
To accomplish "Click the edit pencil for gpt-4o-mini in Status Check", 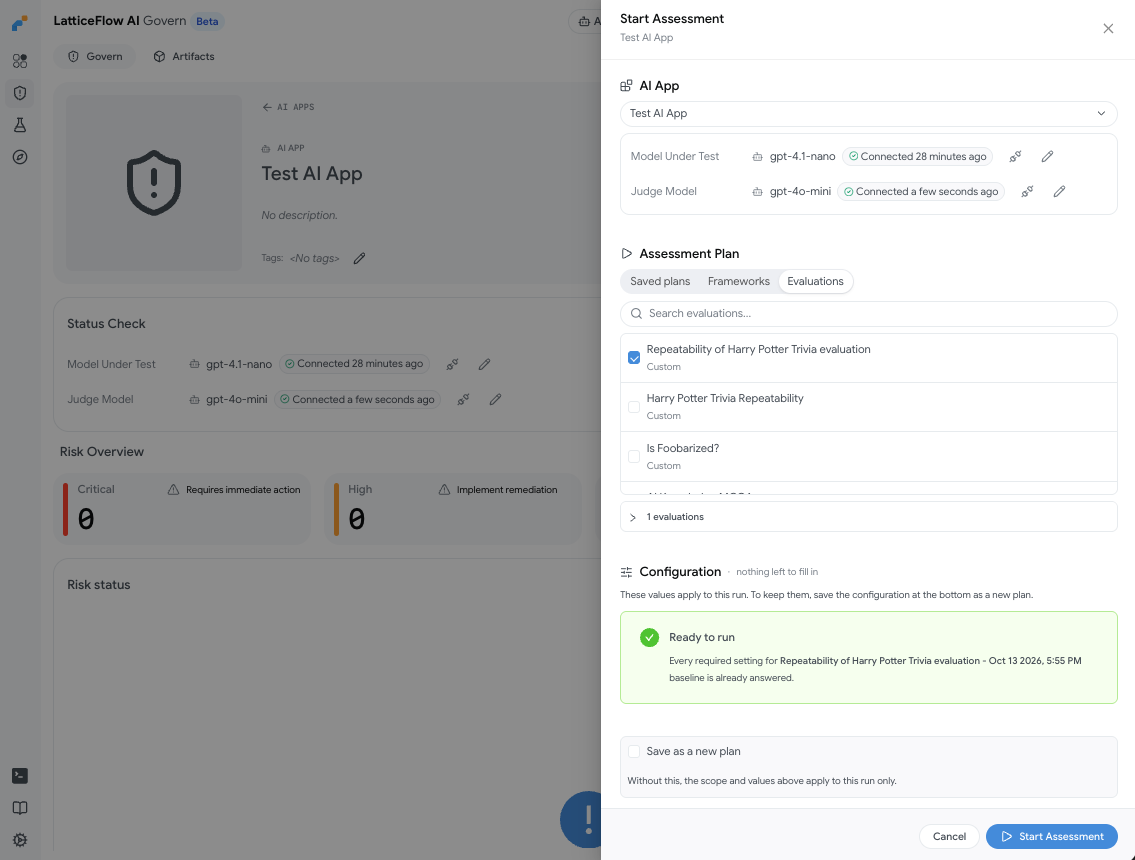I will click(x=495, y=400).
